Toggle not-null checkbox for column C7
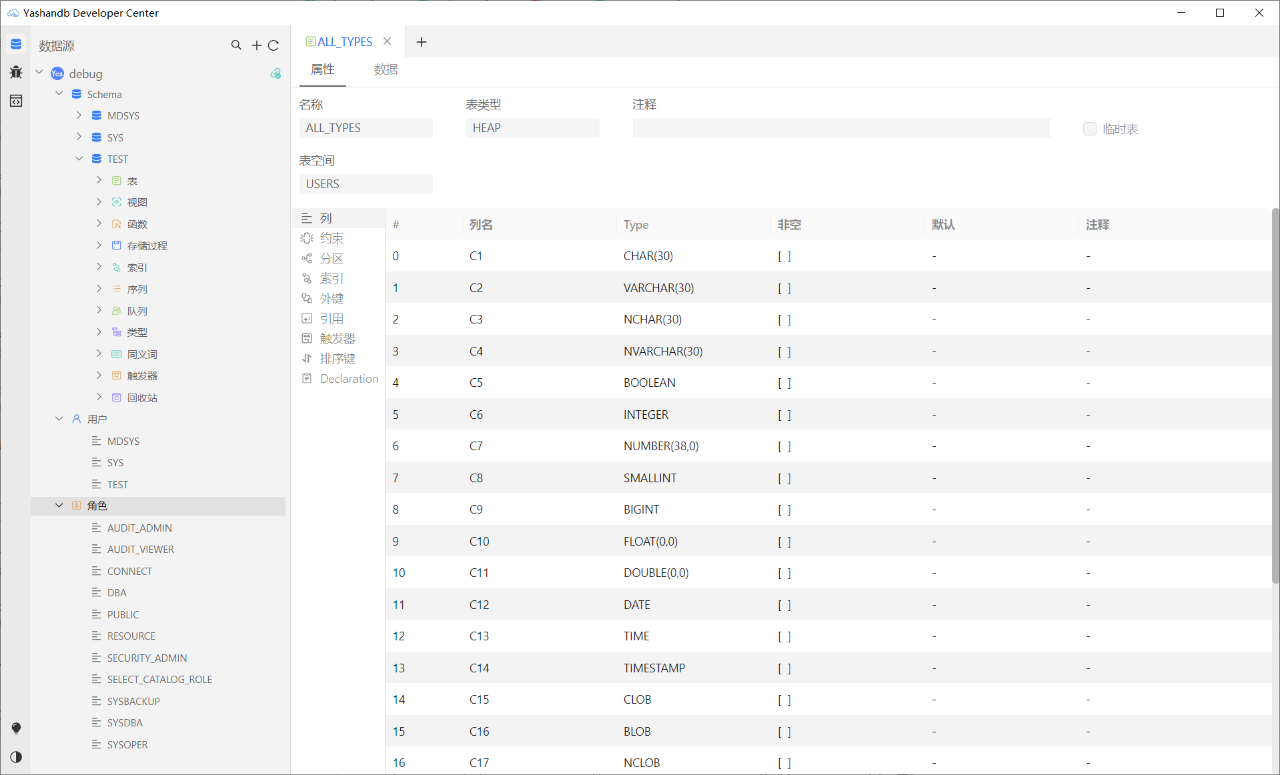 [x=784, y=446]
